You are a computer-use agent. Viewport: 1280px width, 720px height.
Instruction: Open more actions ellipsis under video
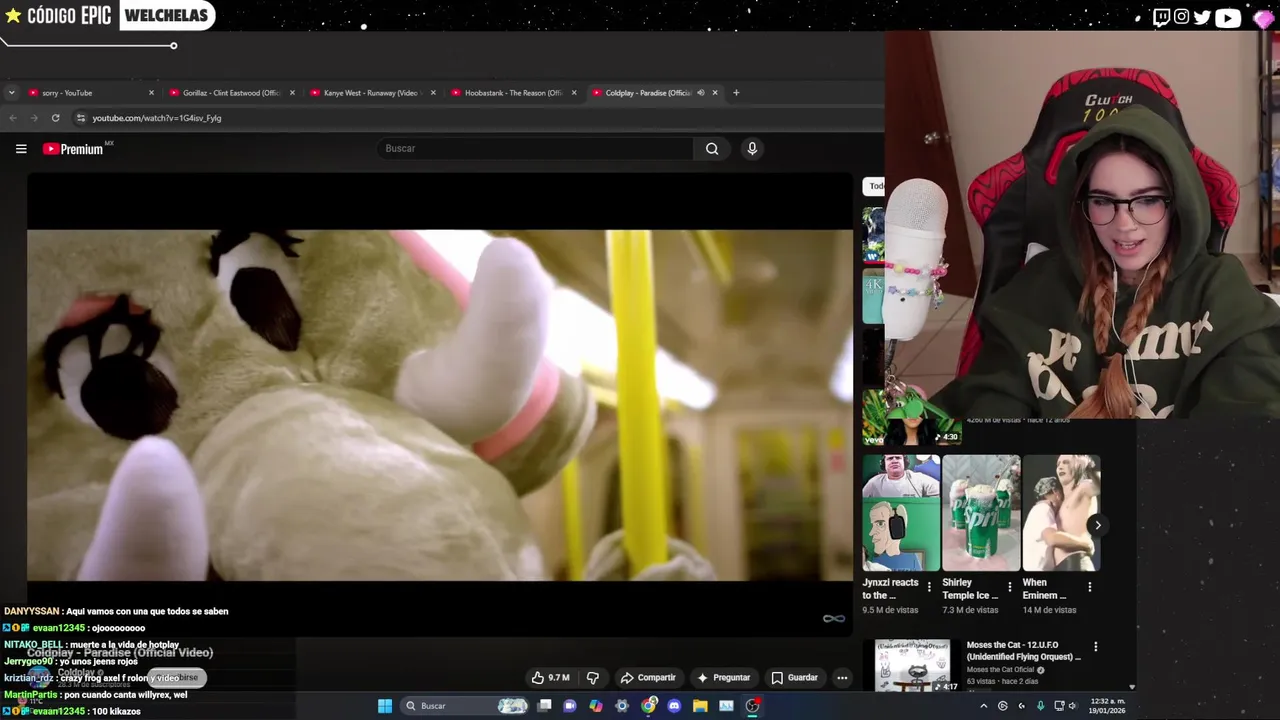pos(842,678)
